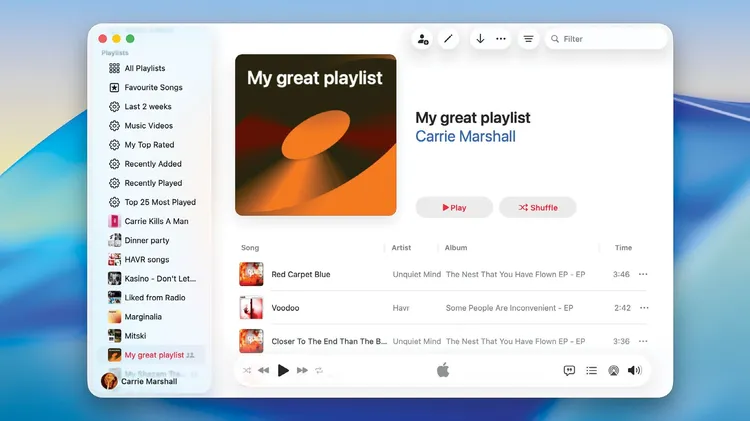Screen dimensions: 750x421
Task: Open more options for Red Carpet Blue
Action: click(643, 274)
